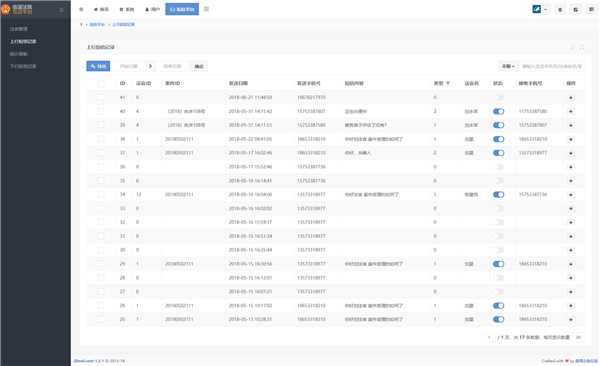Click the action icon for row ID 34
The height and width of the screenshot is (366, 600).
click(x=571, y=195)
